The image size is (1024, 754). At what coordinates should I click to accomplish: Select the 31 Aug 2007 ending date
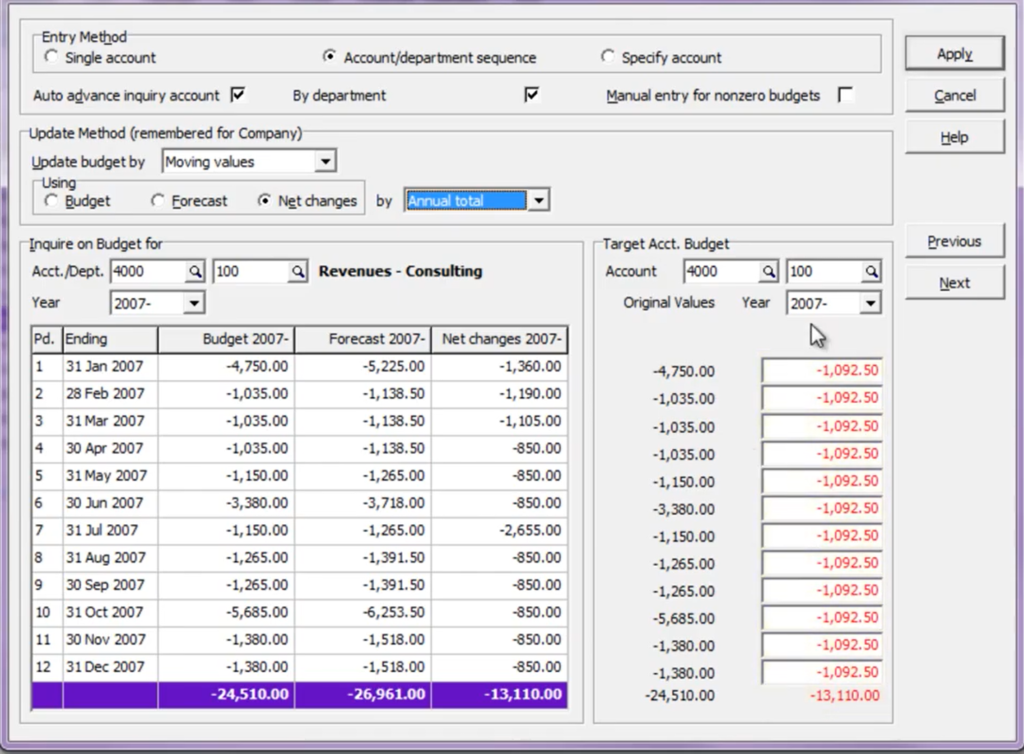click(x=104, y=558)
